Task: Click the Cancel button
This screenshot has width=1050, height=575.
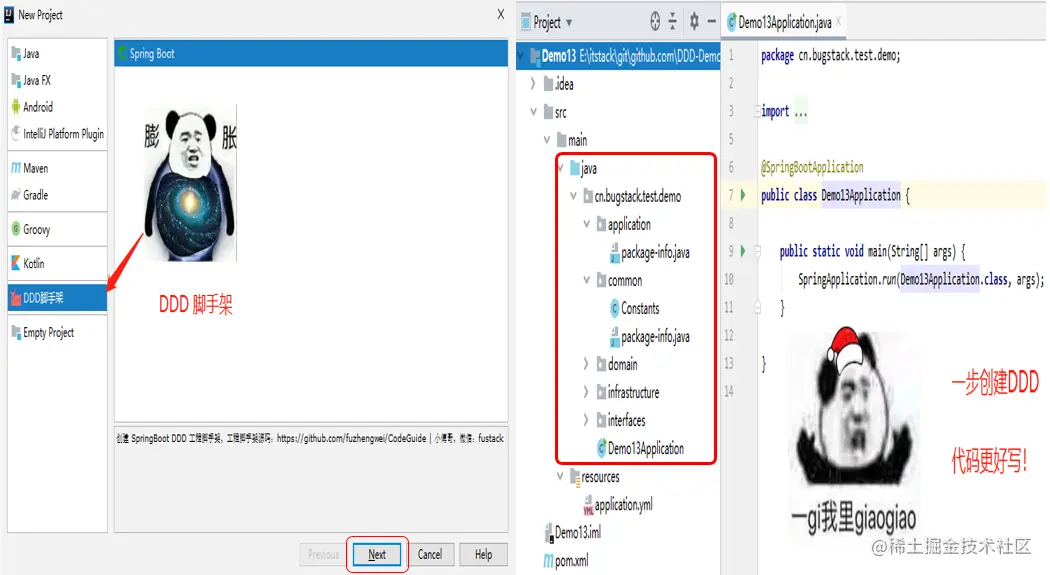Action: pos(430,554)
